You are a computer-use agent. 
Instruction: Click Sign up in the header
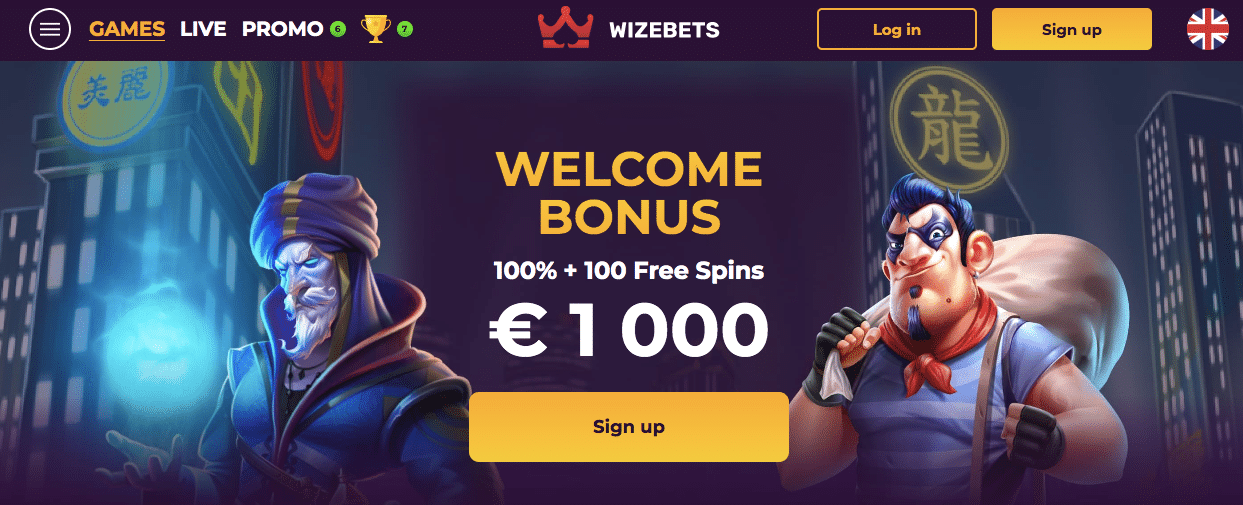pyautogui.click(x=1072, y=29)
